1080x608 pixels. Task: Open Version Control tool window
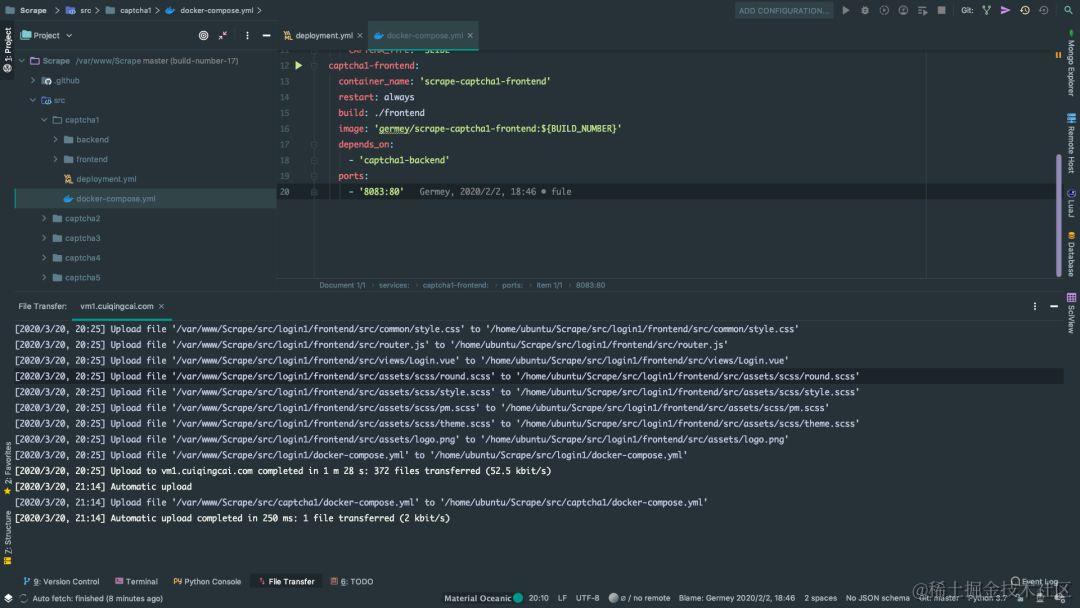61,582
